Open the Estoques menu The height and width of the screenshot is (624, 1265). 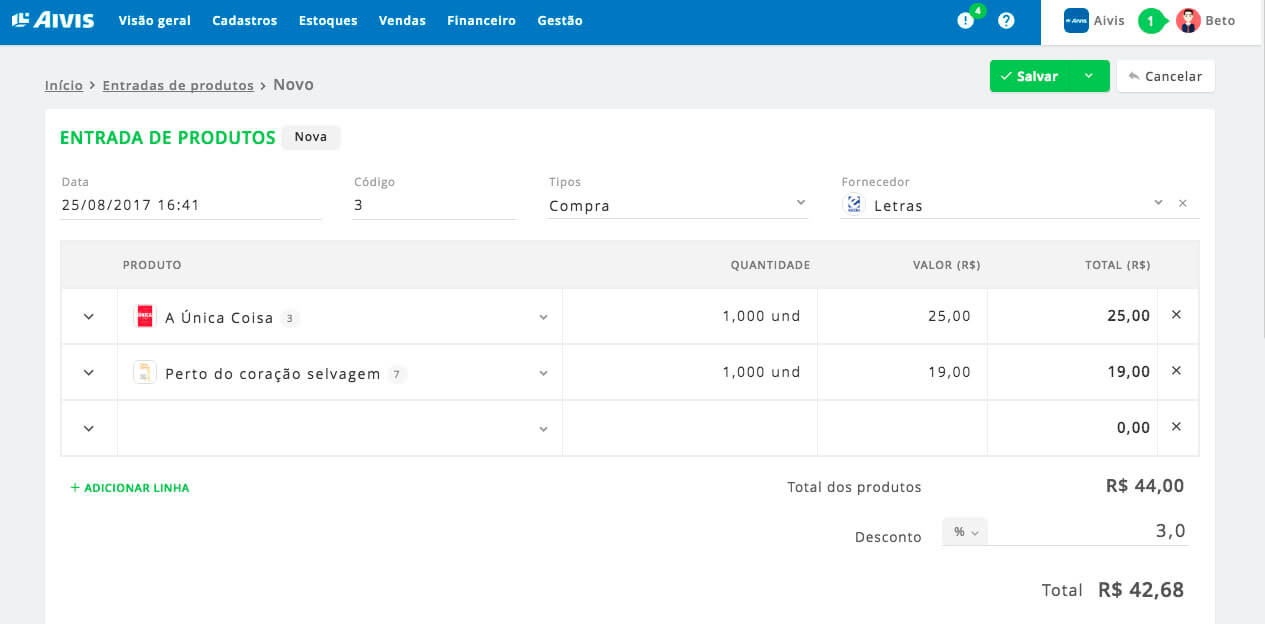pos(328,20)
